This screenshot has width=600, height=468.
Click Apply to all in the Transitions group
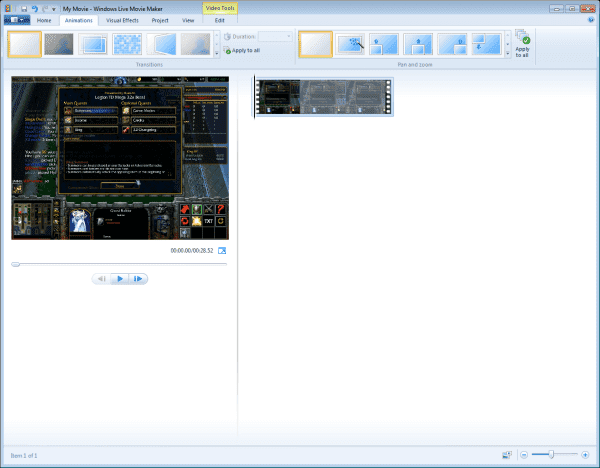tap(242, 51)
